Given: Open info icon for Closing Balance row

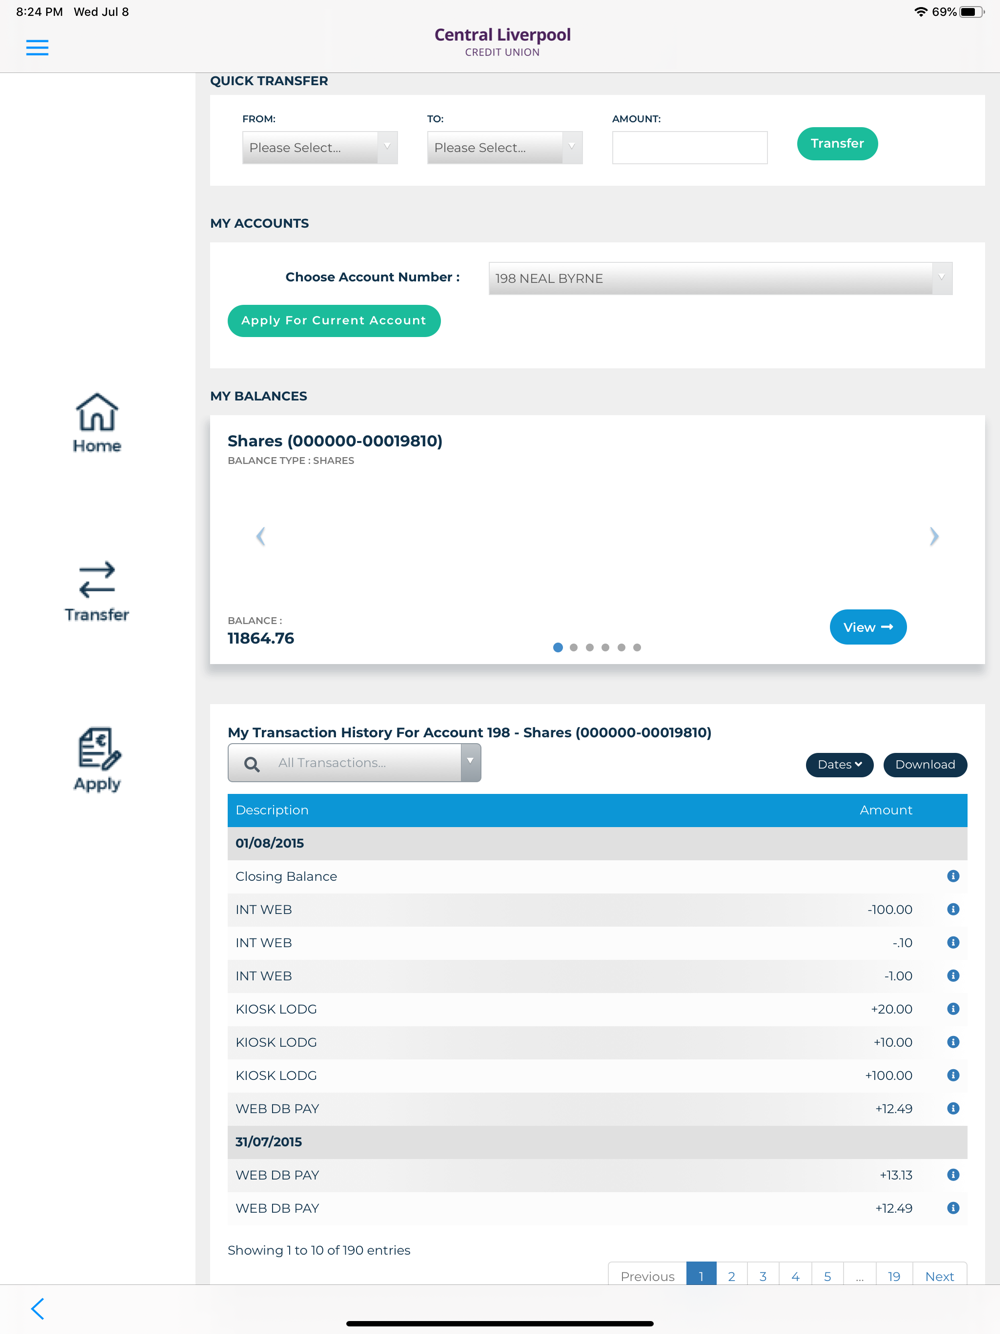Looking at the screenshot, I should click(x=953, y=876).
